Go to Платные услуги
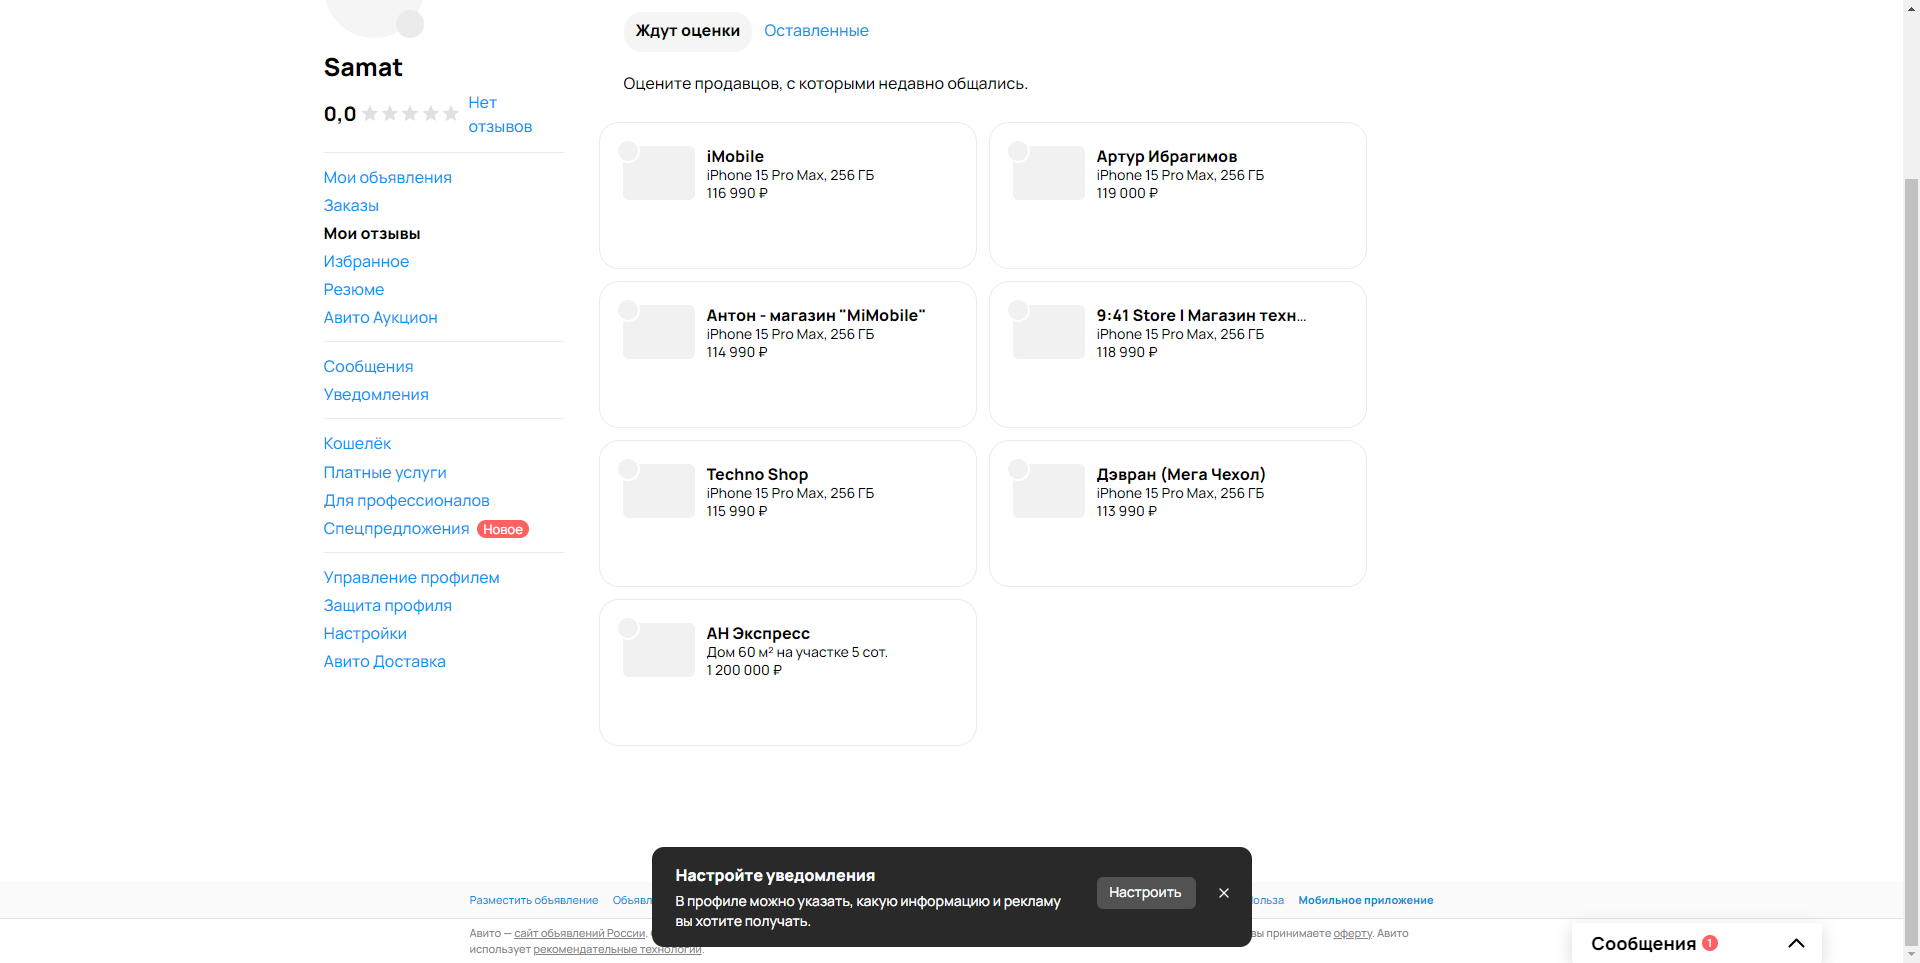Image resolution: width=1920 pixels, height=963 pixels. [385, 472]
